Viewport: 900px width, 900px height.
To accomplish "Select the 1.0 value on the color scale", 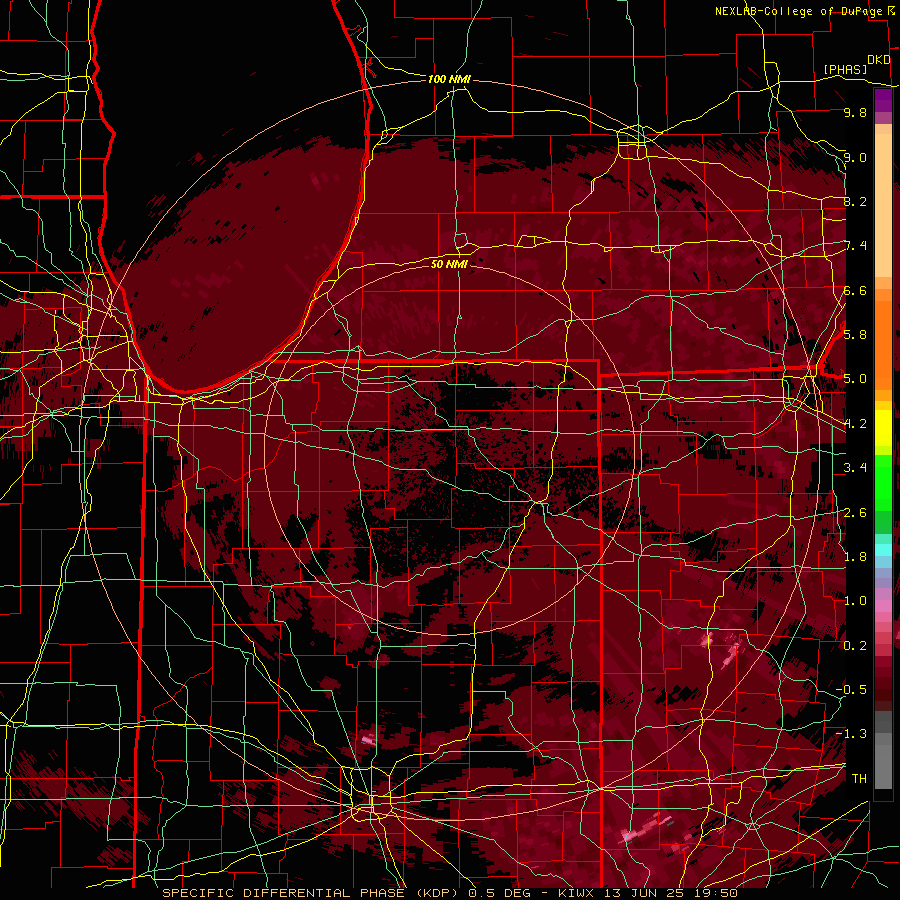I will click(x=855, y=601).
